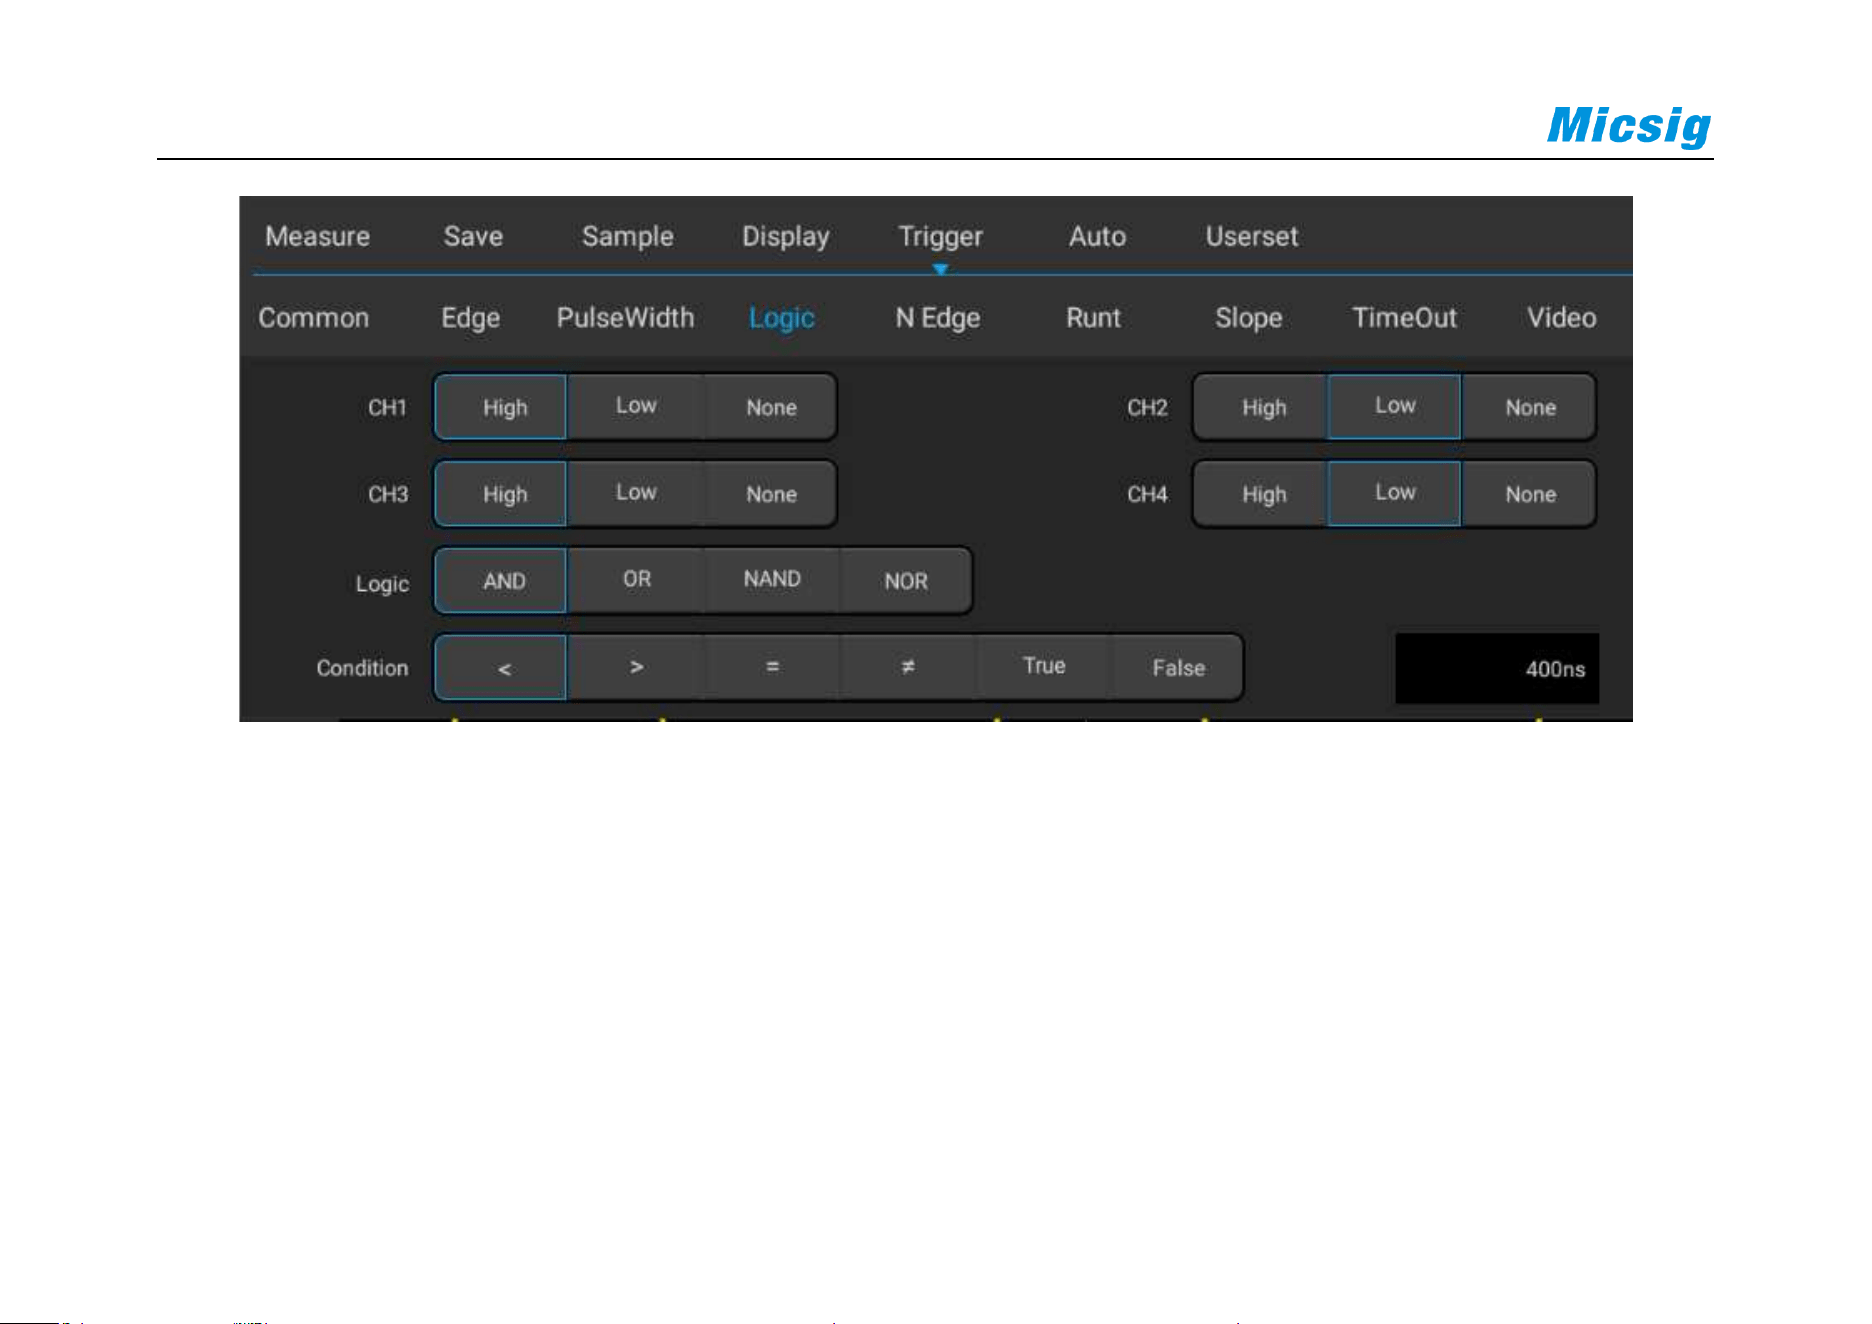Choose less-than condition
The height and width of the screenshot is (1324, 1872).
coord(501,668)
